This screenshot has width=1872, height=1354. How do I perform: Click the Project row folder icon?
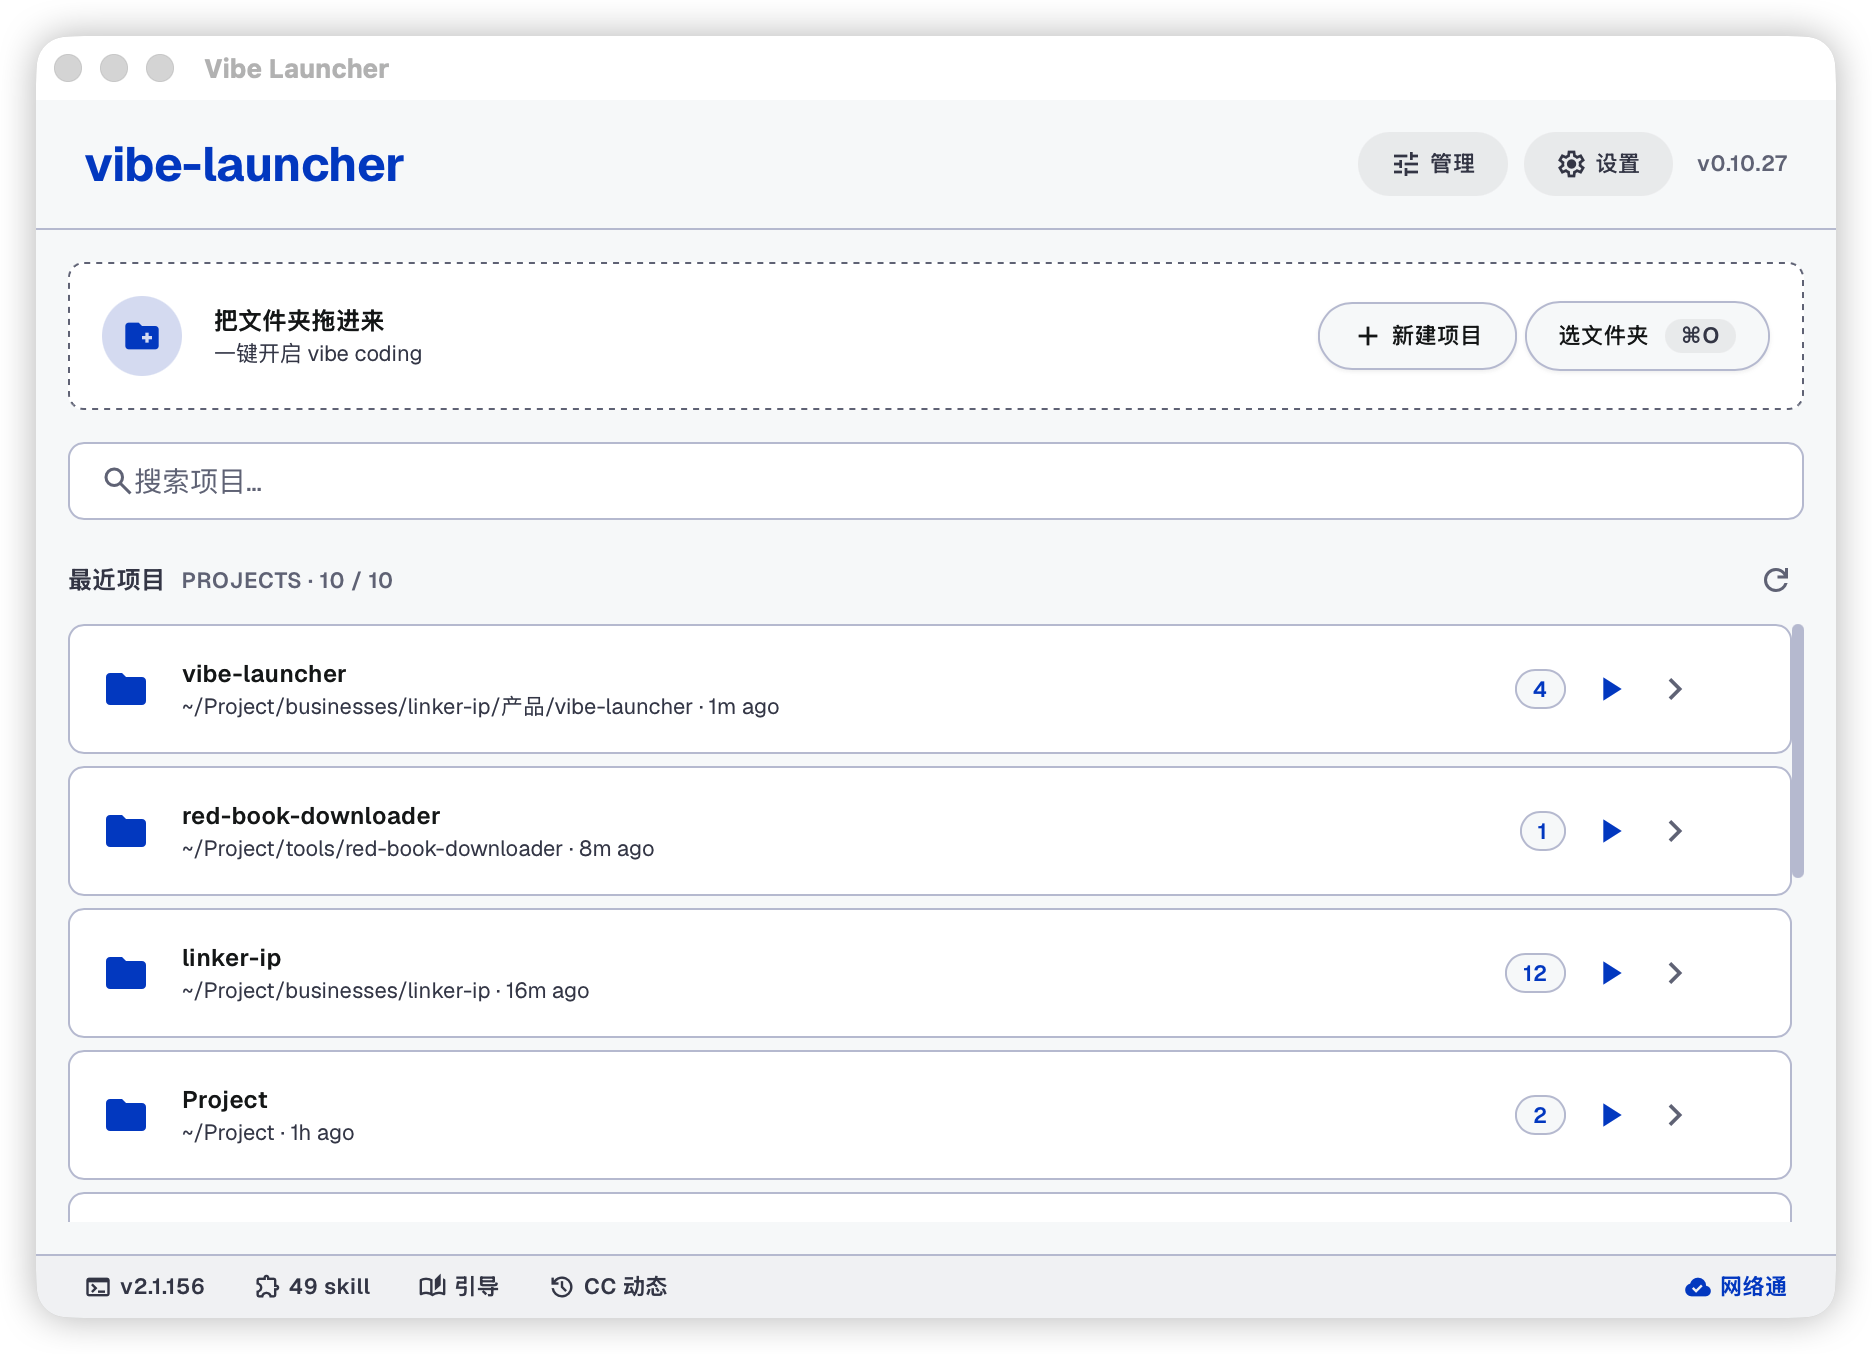click(x=126, y=1115)
